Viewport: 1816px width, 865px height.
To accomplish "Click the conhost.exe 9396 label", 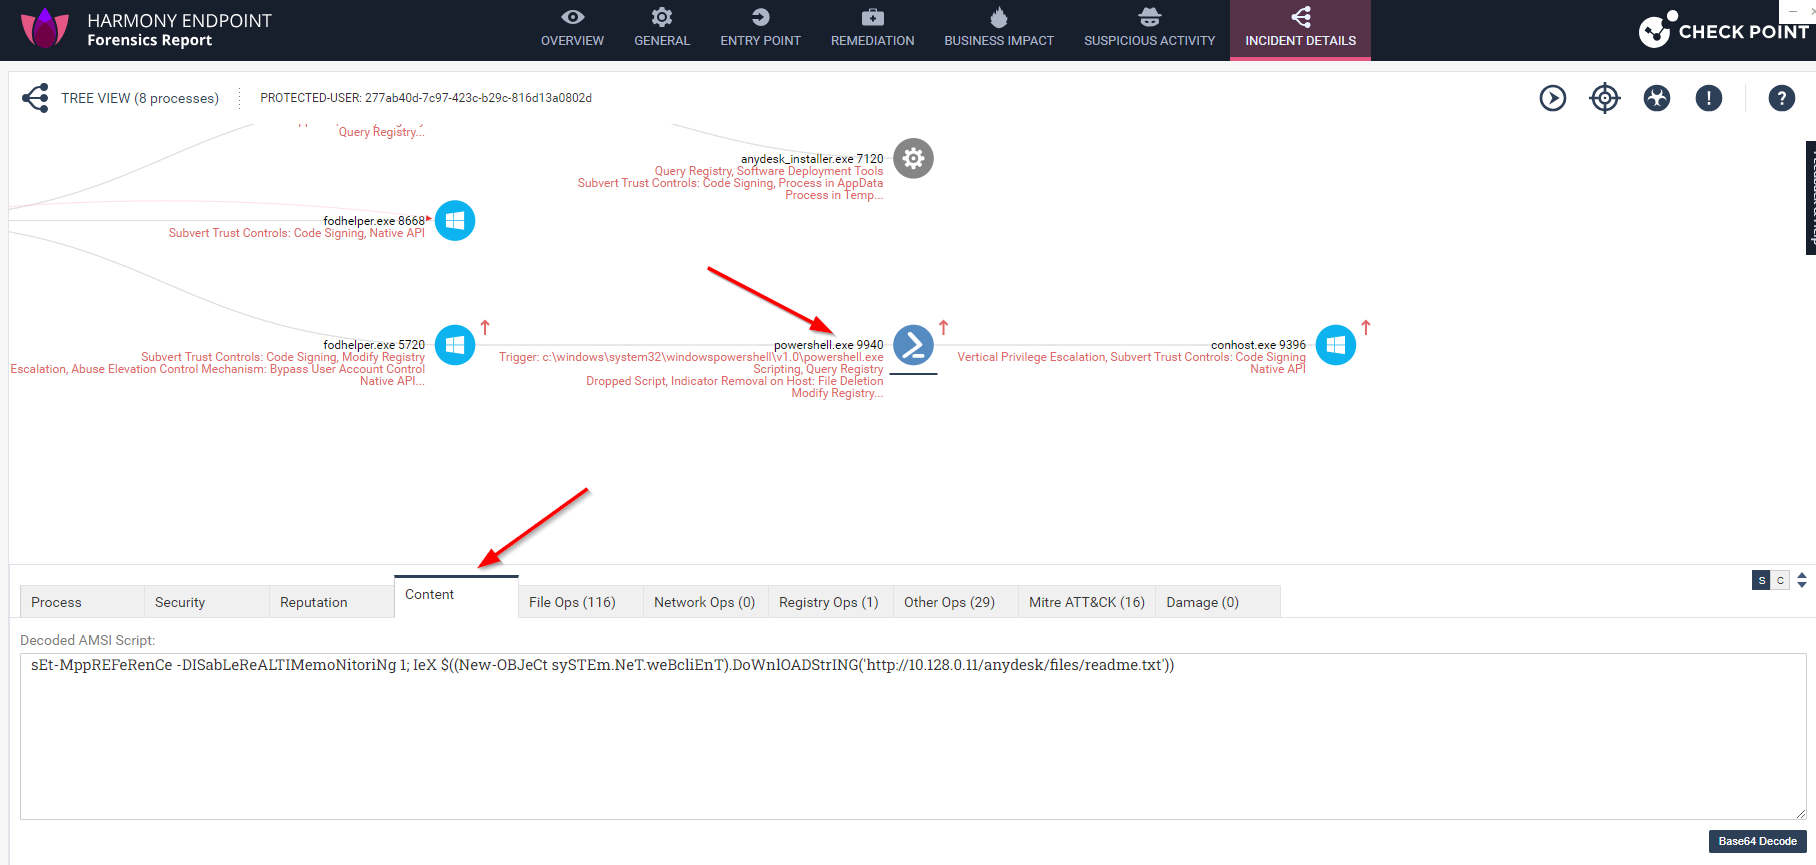I will point(1258,345).
